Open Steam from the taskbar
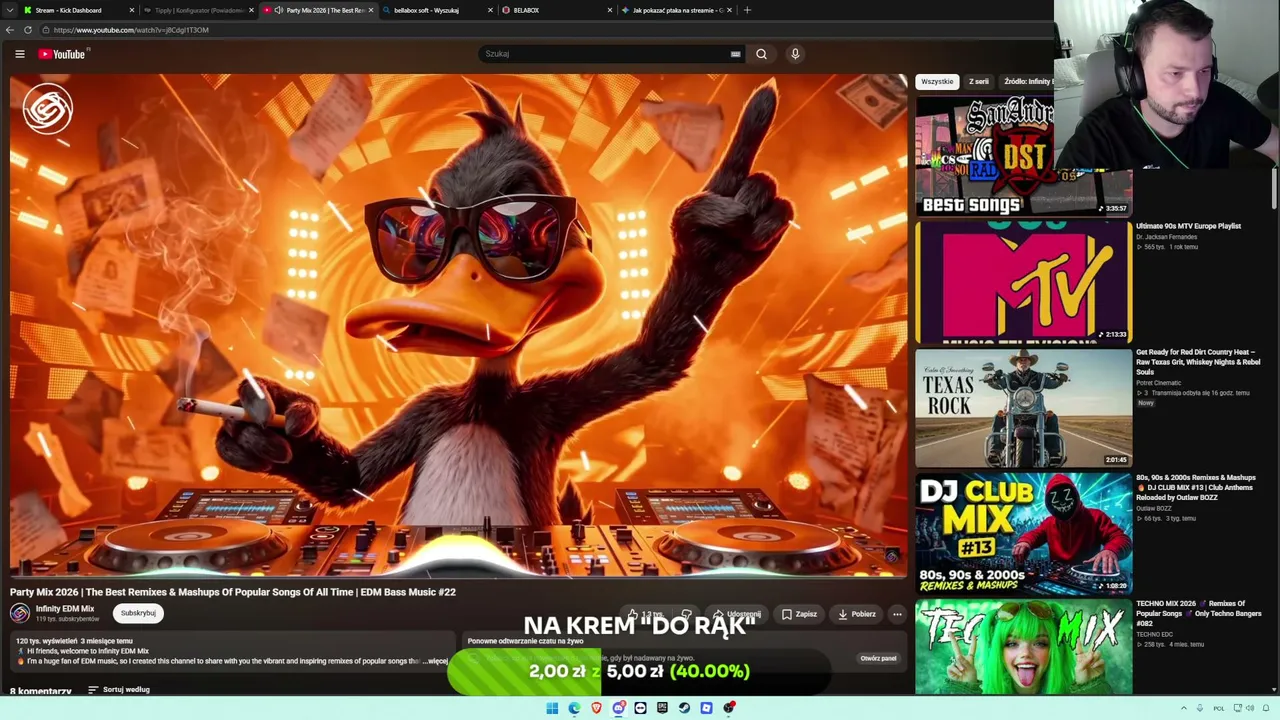The height and width of the screenshot is (720, 1280). point(684,708)
